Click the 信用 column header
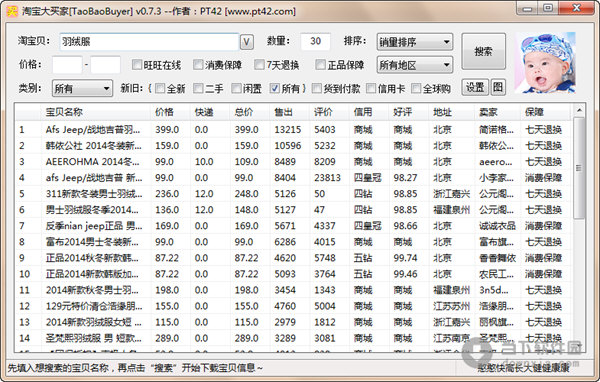Image resolution: width=600 pixels, height=382 pixels. 369,112
